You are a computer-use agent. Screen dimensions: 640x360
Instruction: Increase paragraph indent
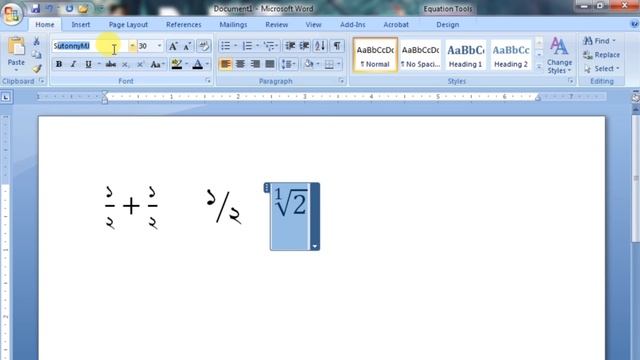pyautogui.click(x=304, y=46)
